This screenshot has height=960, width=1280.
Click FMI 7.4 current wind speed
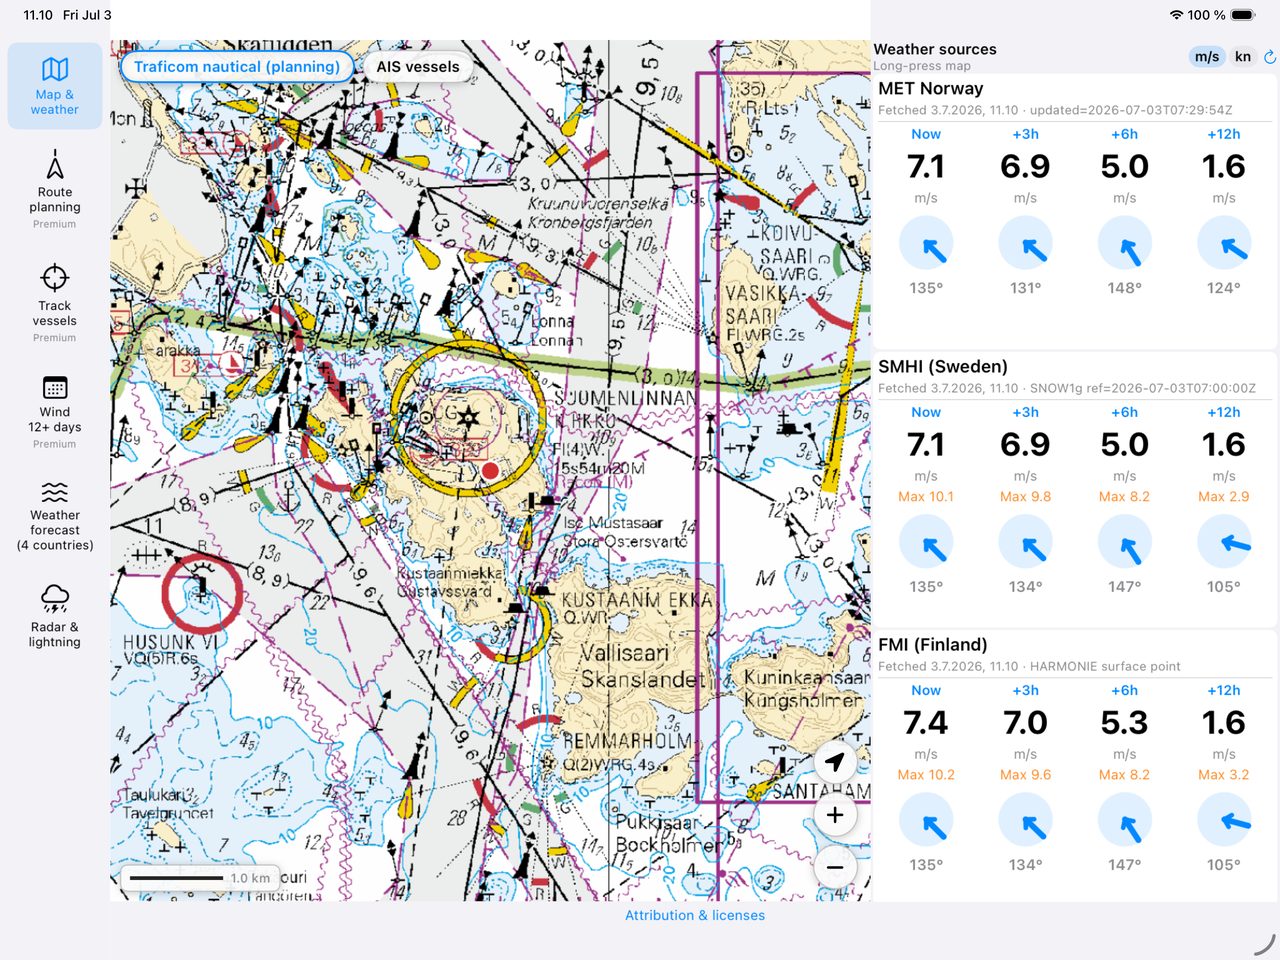[x=926, y=722]
